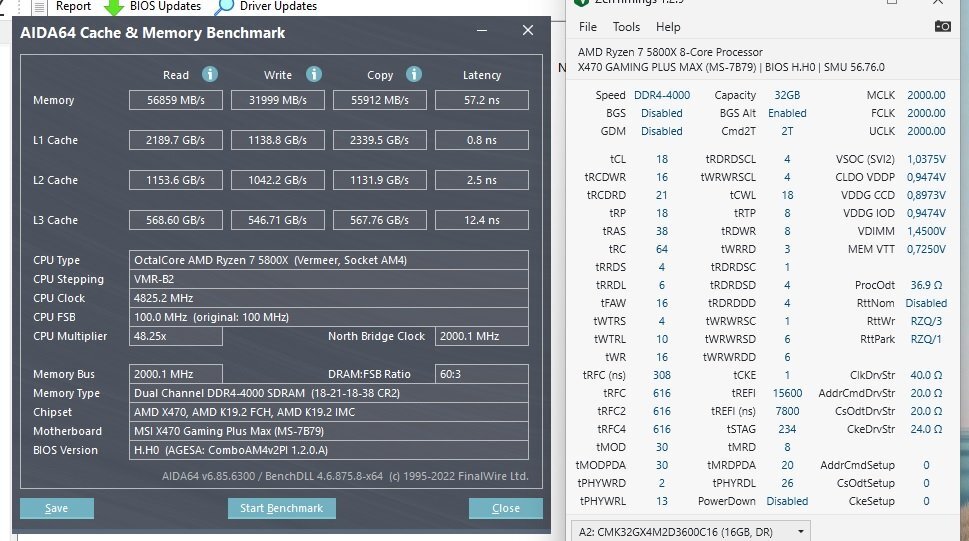Click the CPU Type field OctalCore AMD Ryzen

point(329,260)
